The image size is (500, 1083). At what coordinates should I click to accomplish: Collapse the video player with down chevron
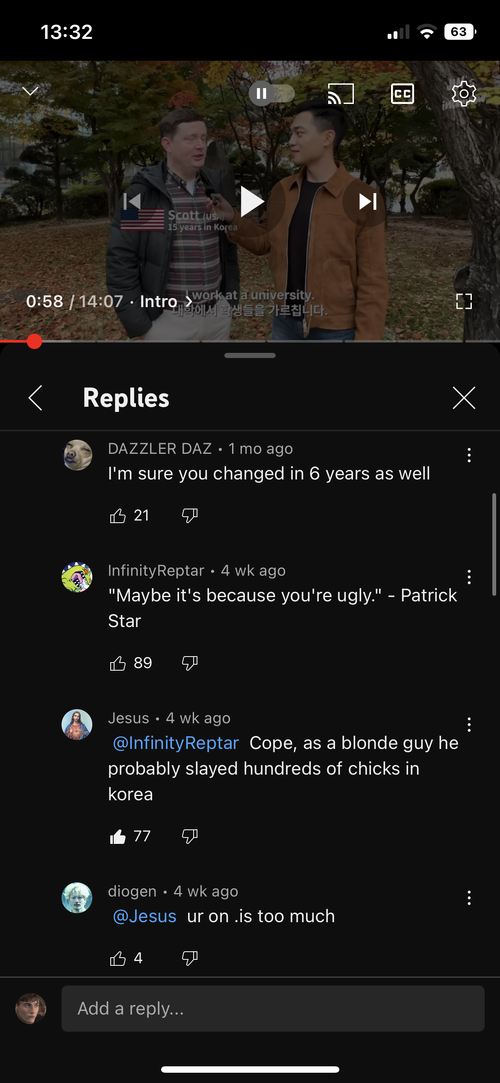tap(30, 91)
